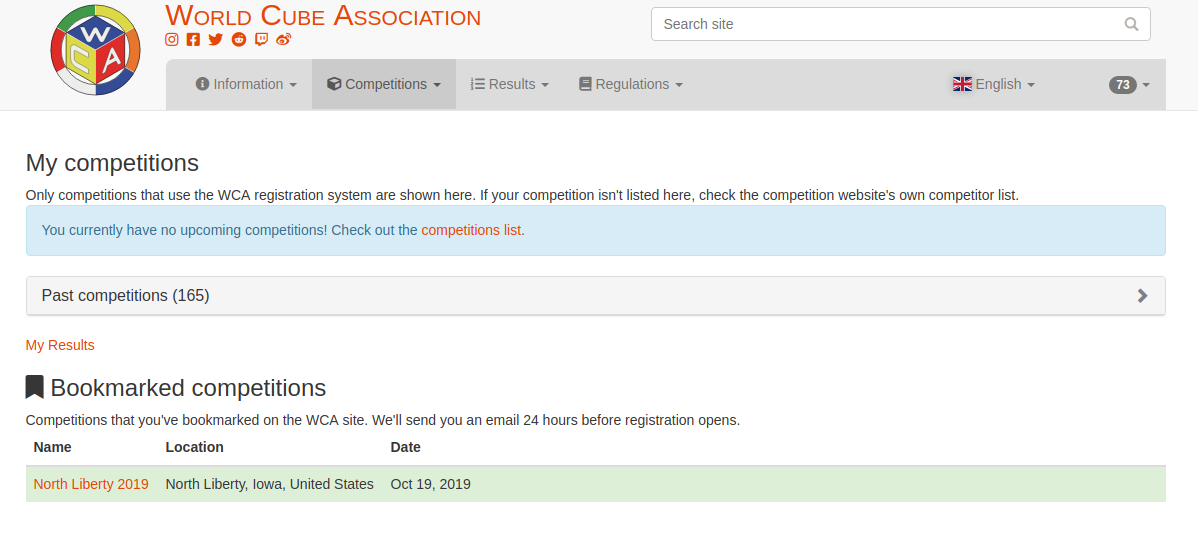Click the Location column header
The width and height of the screenshot is (1198, 539).
tap(195, 447)
